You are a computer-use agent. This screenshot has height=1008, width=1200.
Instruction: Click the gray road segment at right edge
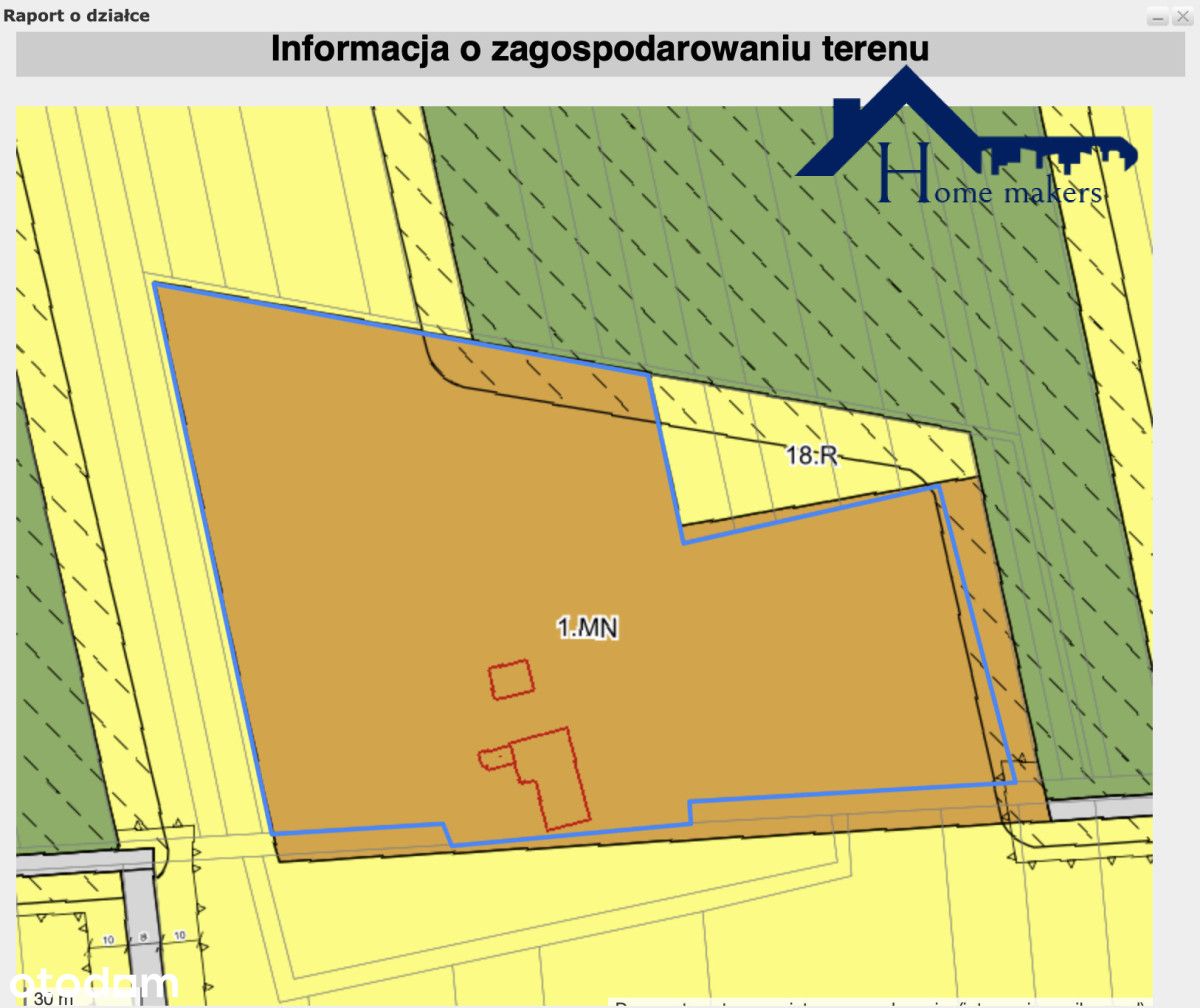1100,808
